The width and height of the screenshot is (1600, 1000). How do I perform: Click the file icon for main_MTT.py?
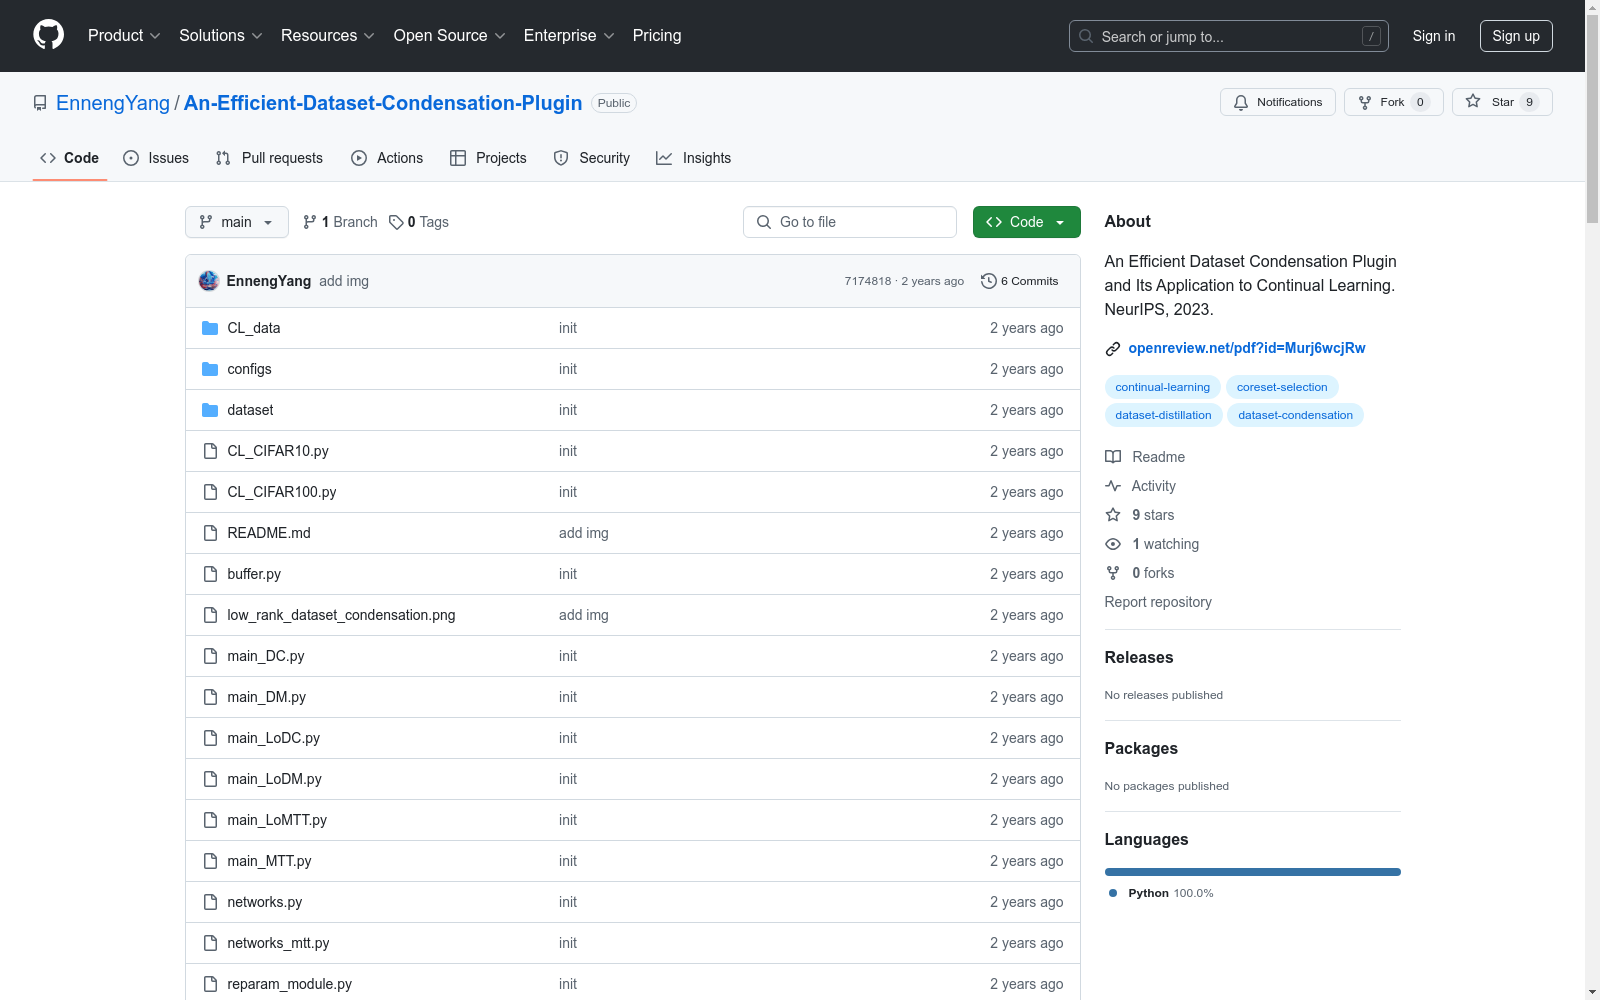click(210, 861)
